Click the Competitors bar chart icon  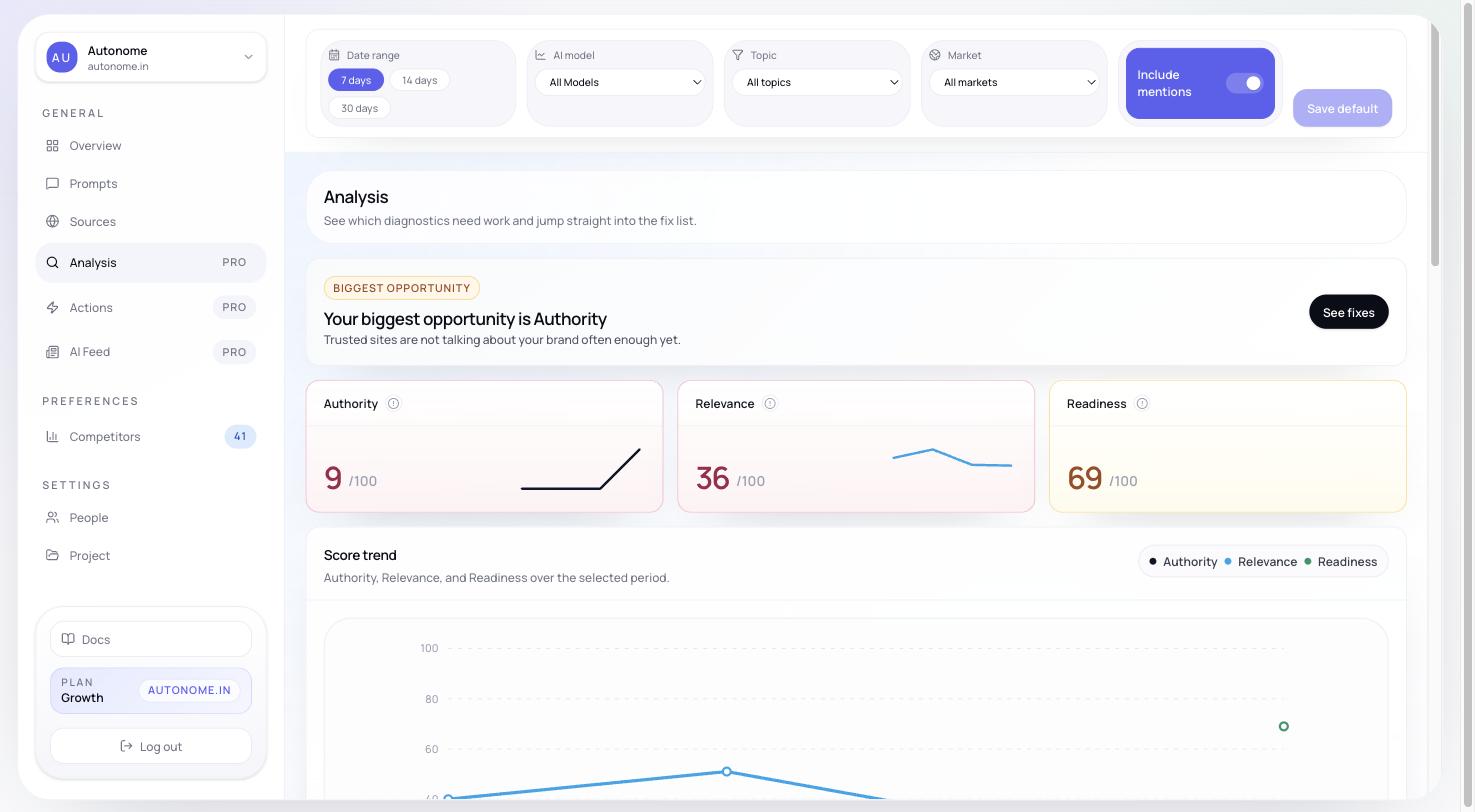pyautogui.click(x=52, y=437)
